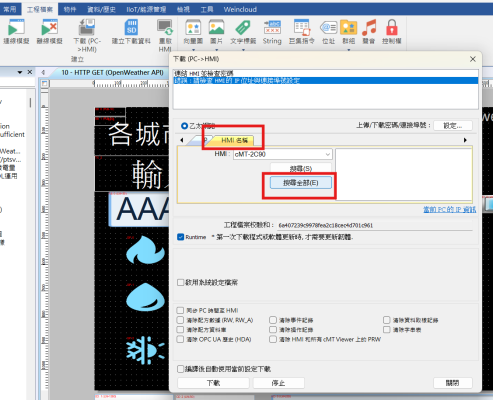The width and height of the screenshot is (493, 400).
Task: Open the 物件 ribbon tab
Action: 70,9
